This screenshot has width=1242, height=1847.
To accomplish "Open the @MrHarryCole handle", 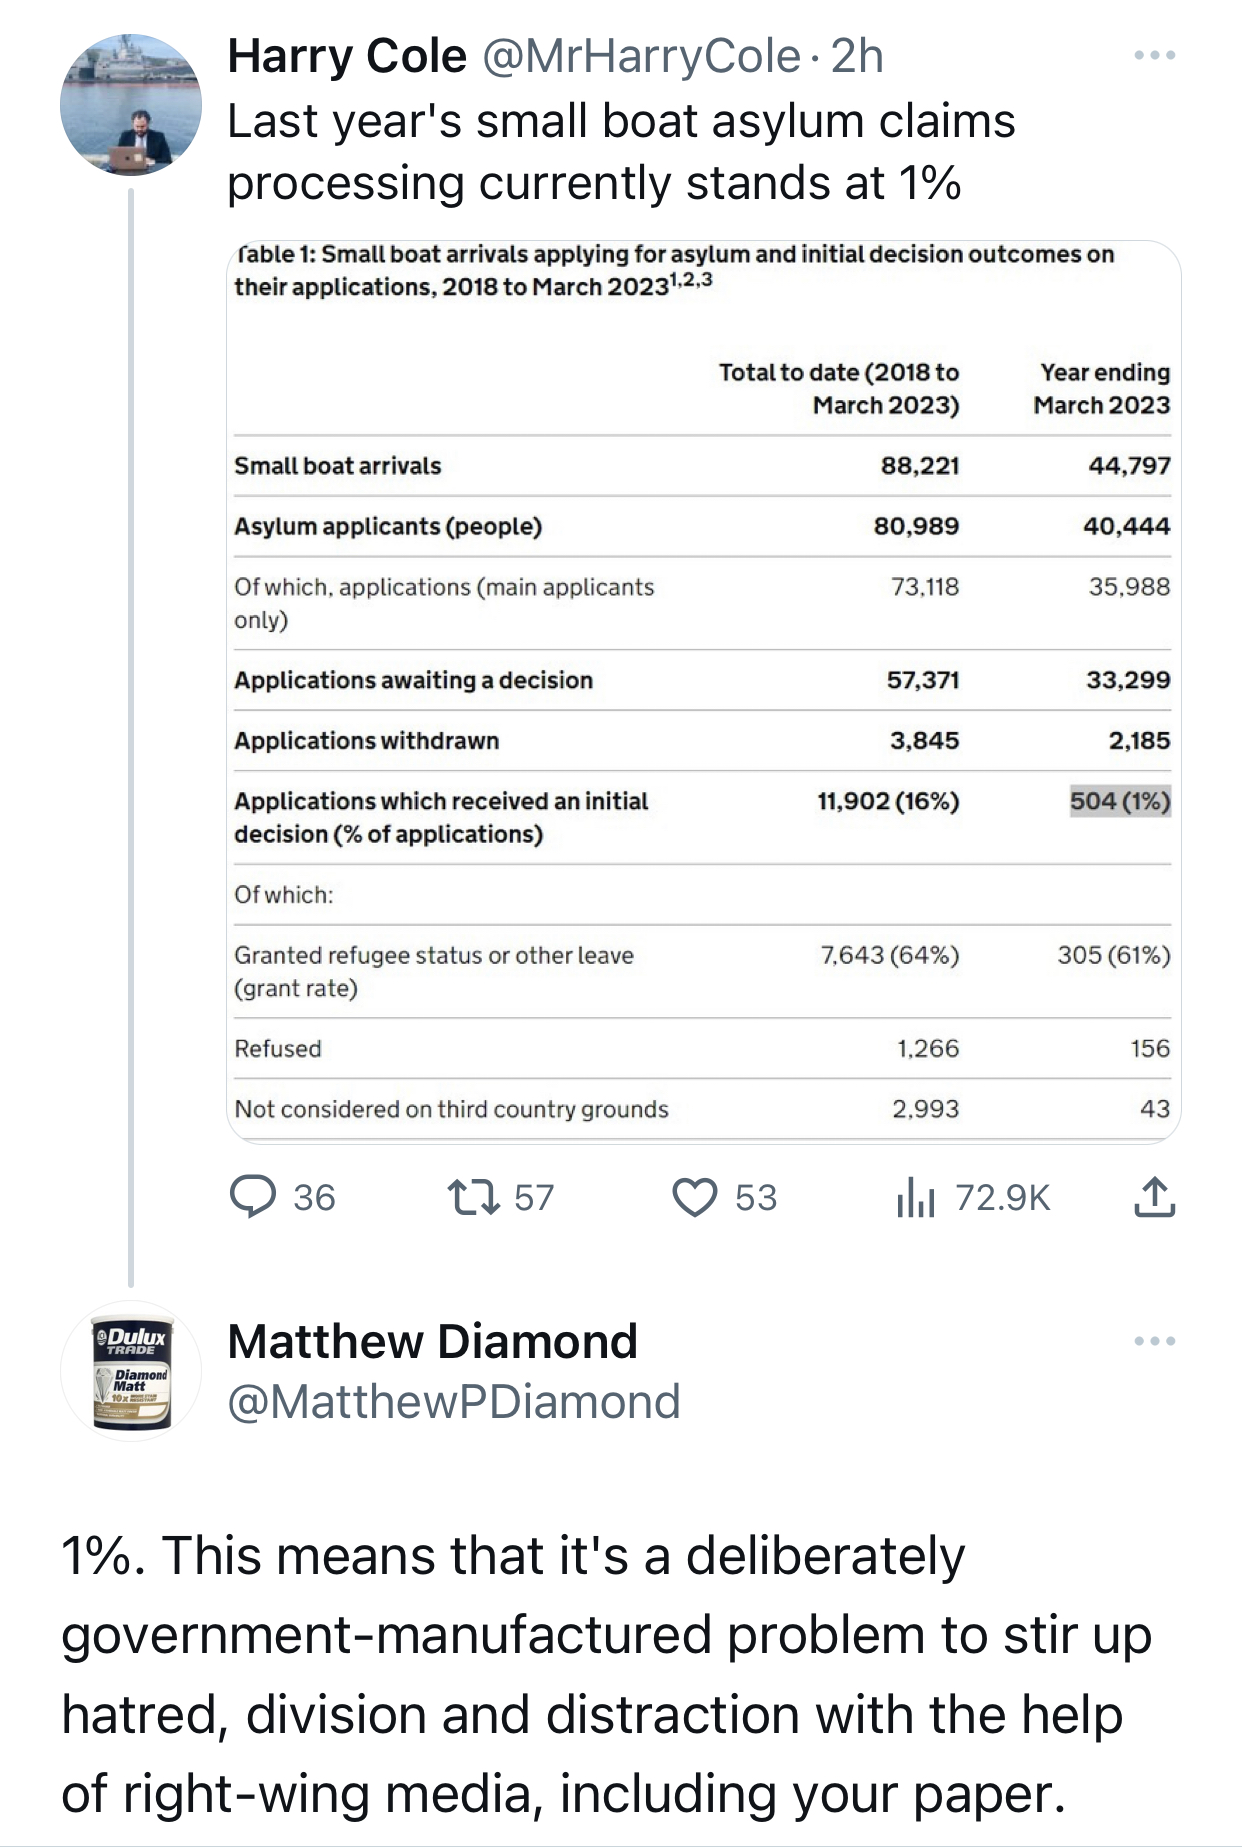I will coord(641,56).
